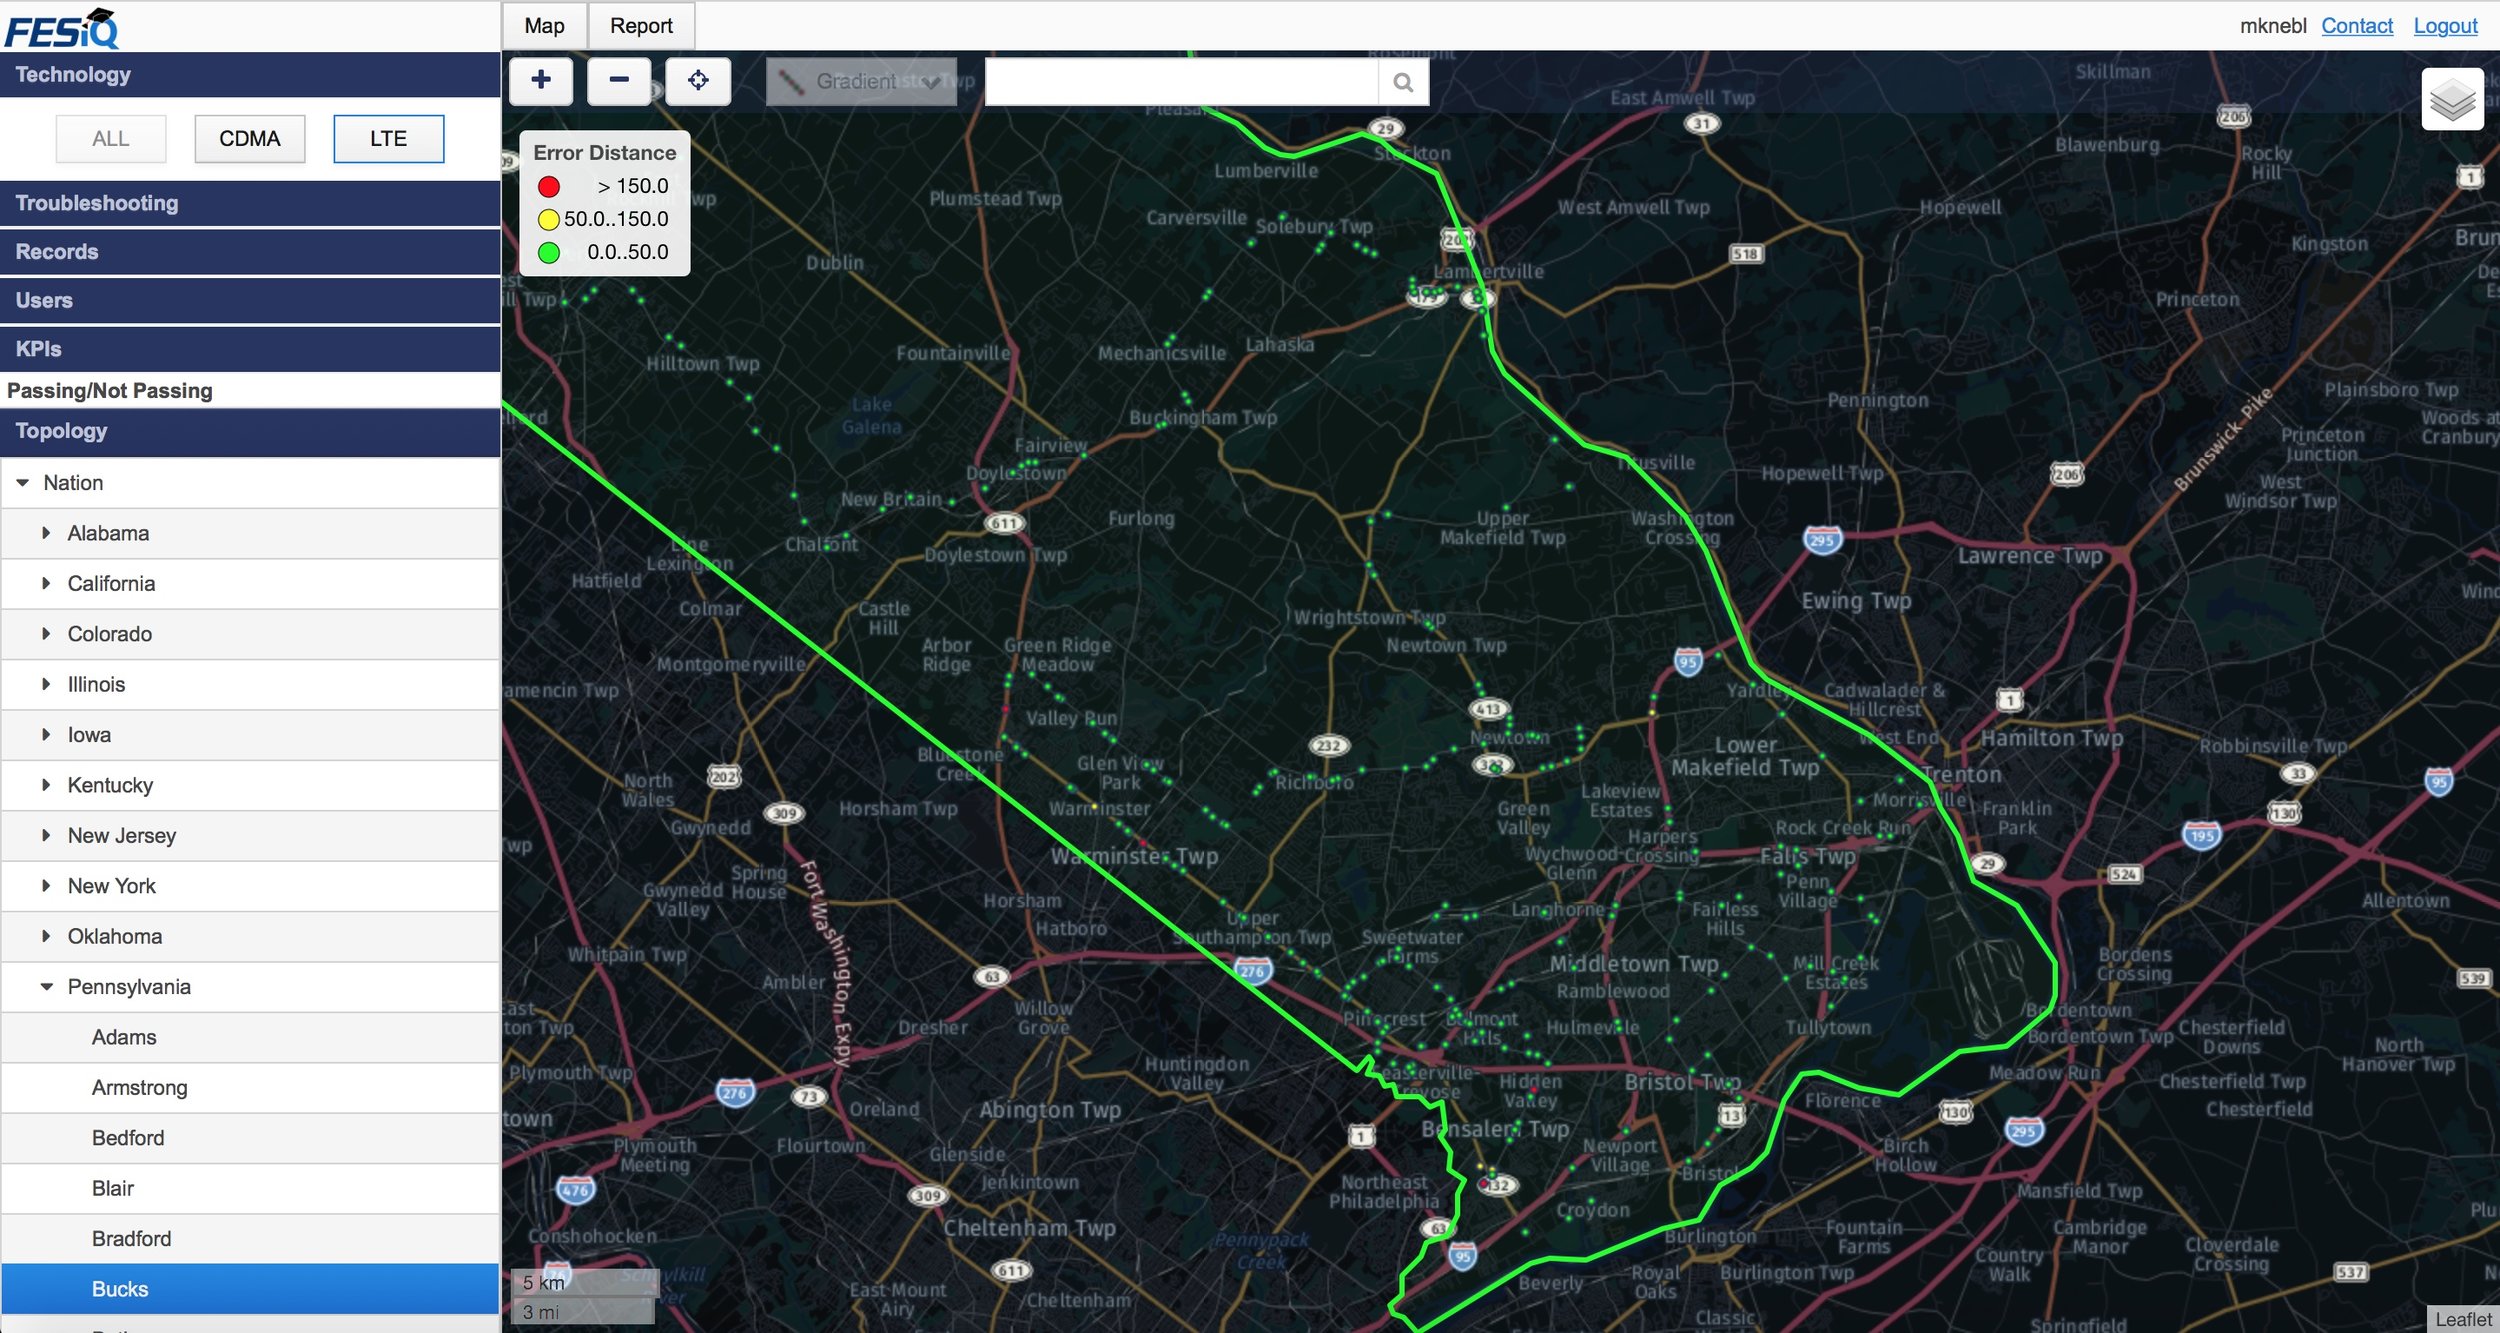2500x1333 pixels.
Task: Click the Warminster Twp map label
Action: click(1134, 857)
